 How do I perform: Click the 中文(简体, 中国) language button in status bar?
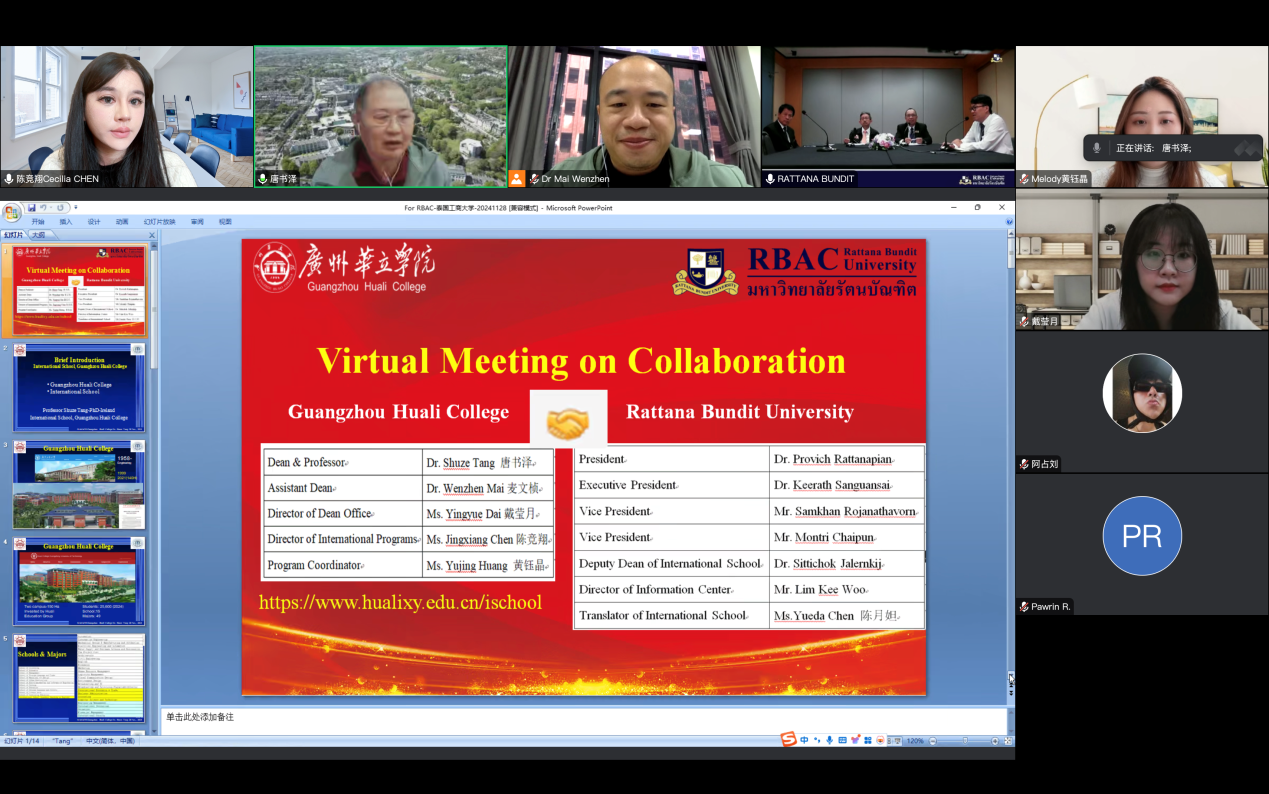[110, 741]
